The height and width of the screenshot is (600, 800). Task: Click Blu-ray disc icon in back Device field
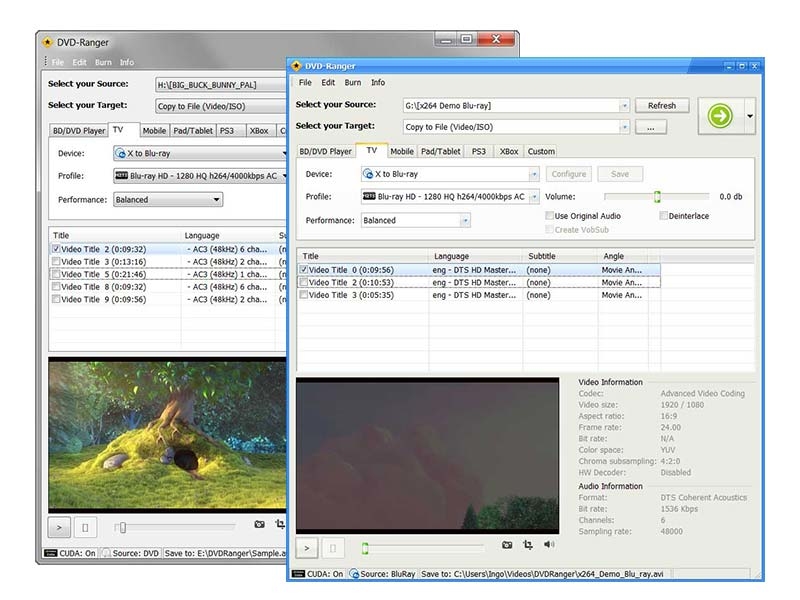click(x=120, y=153)
